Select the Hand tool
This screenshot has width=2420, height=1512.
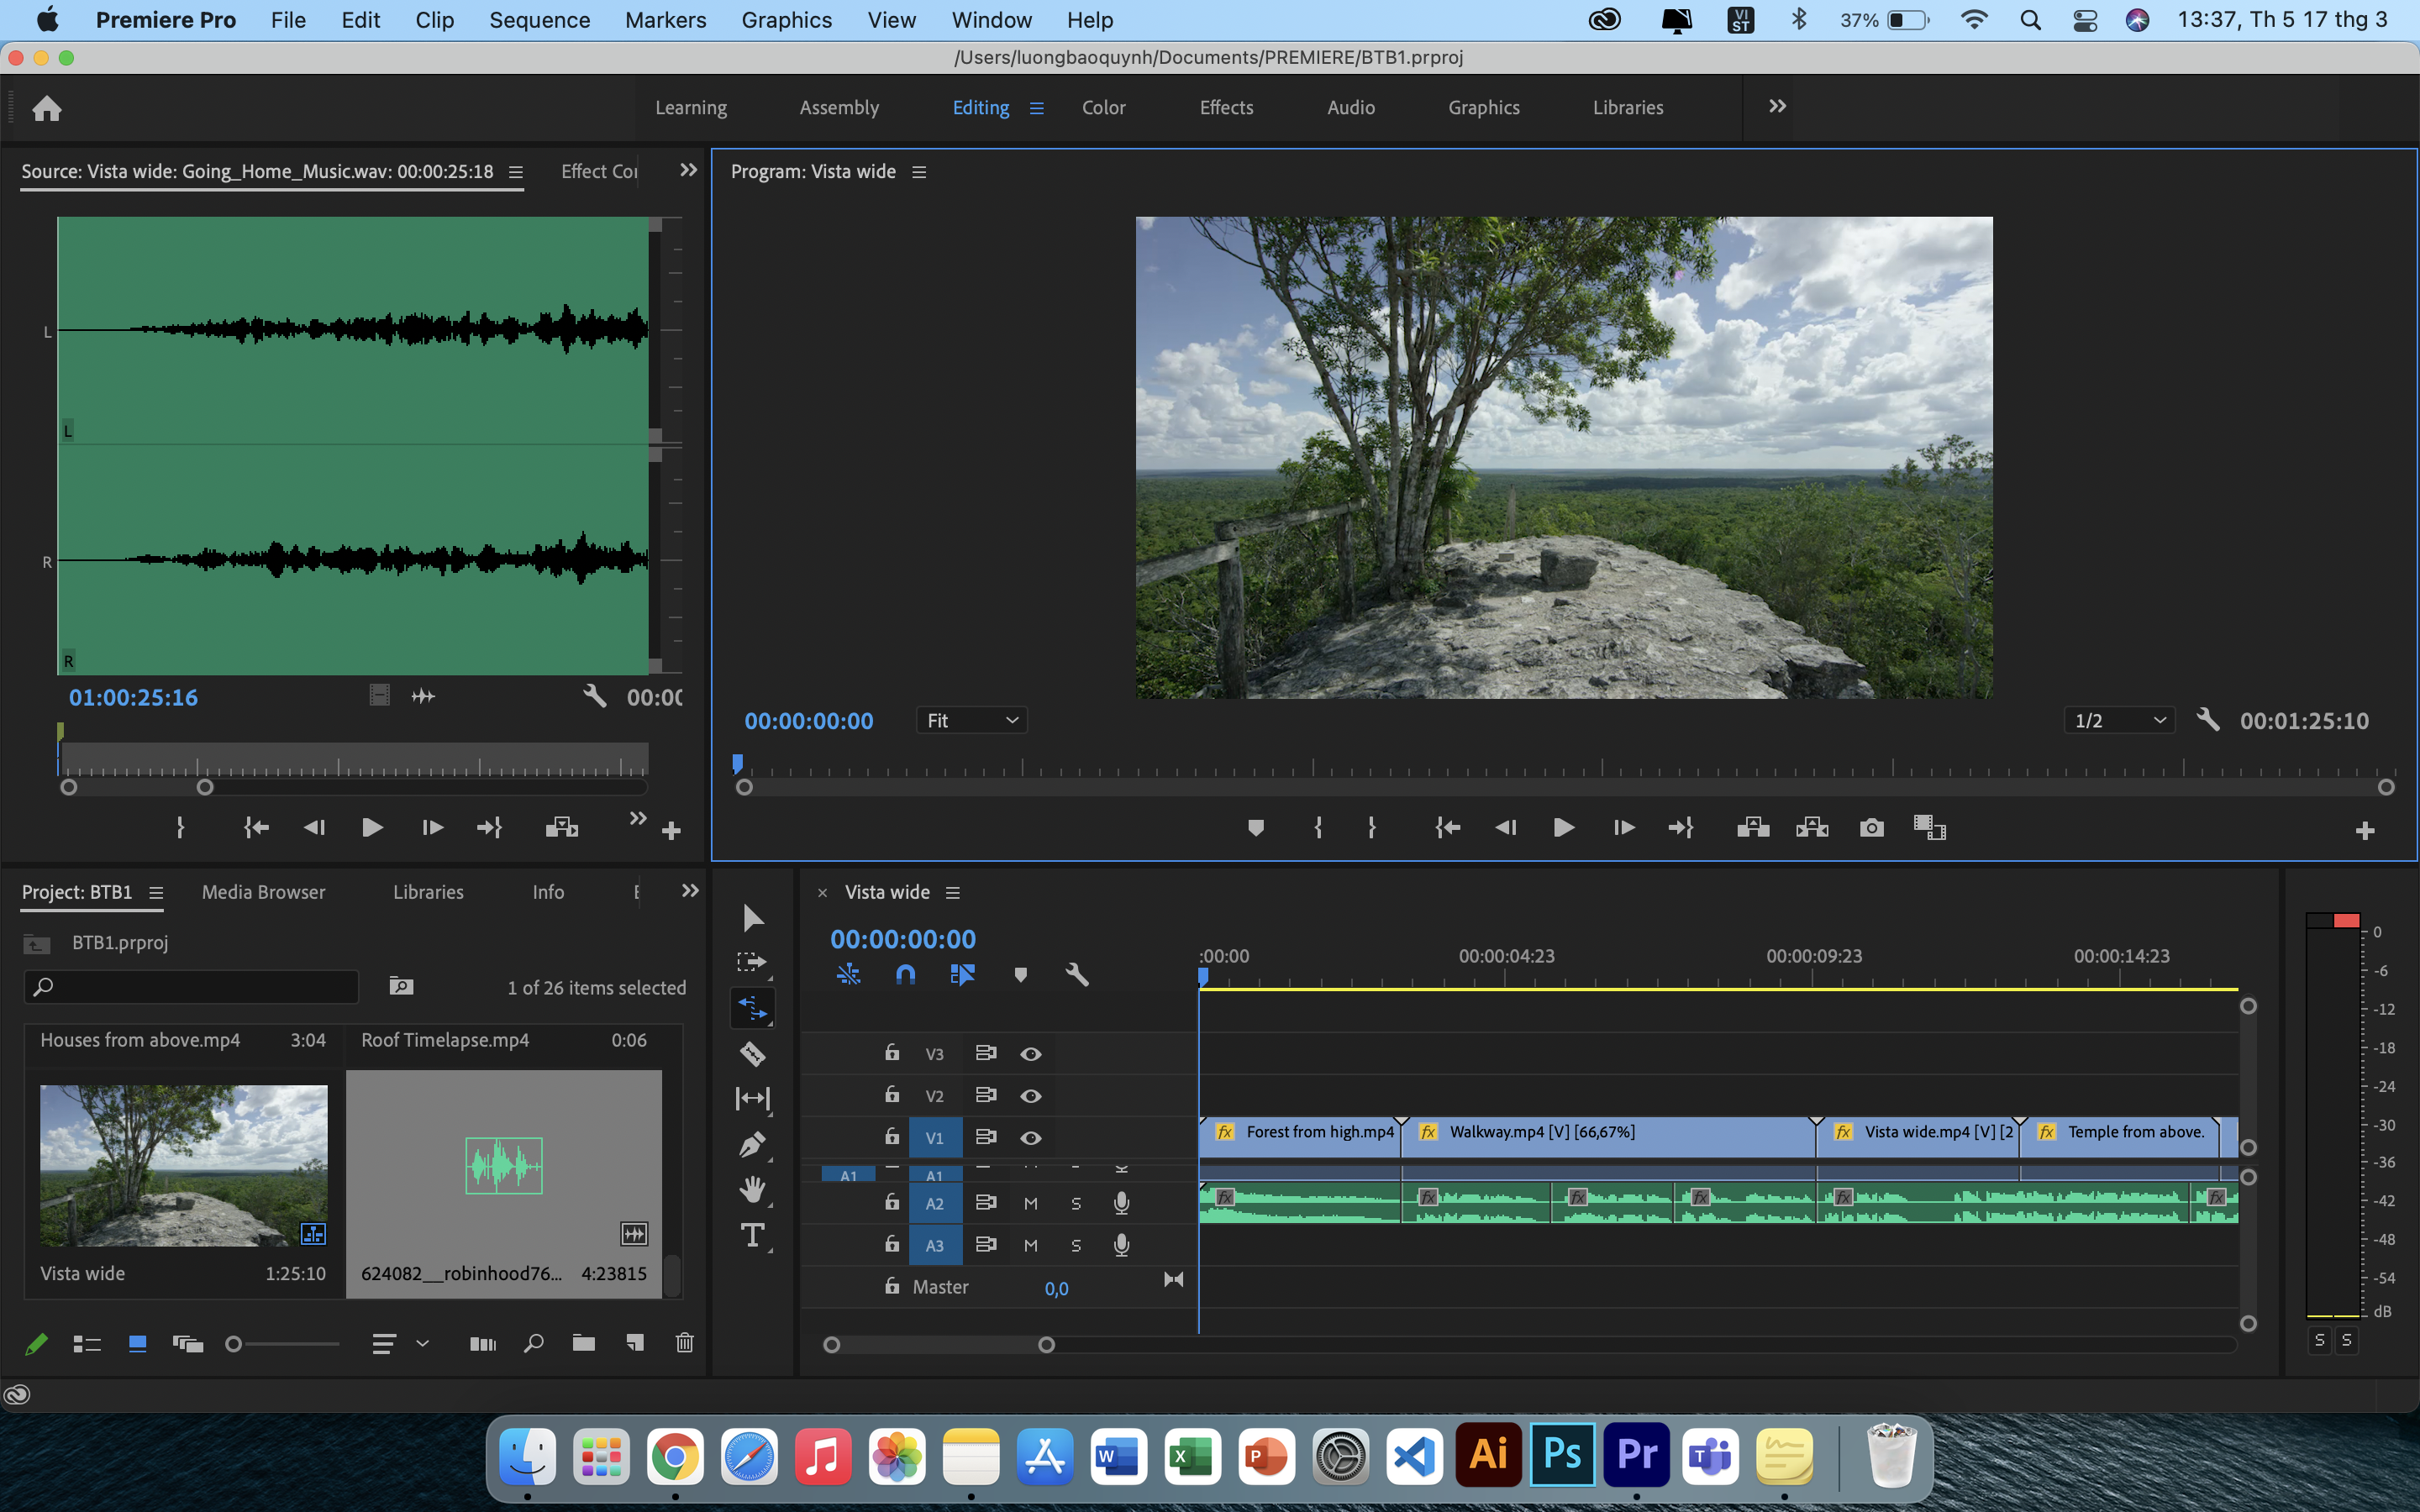point(752,1189)
